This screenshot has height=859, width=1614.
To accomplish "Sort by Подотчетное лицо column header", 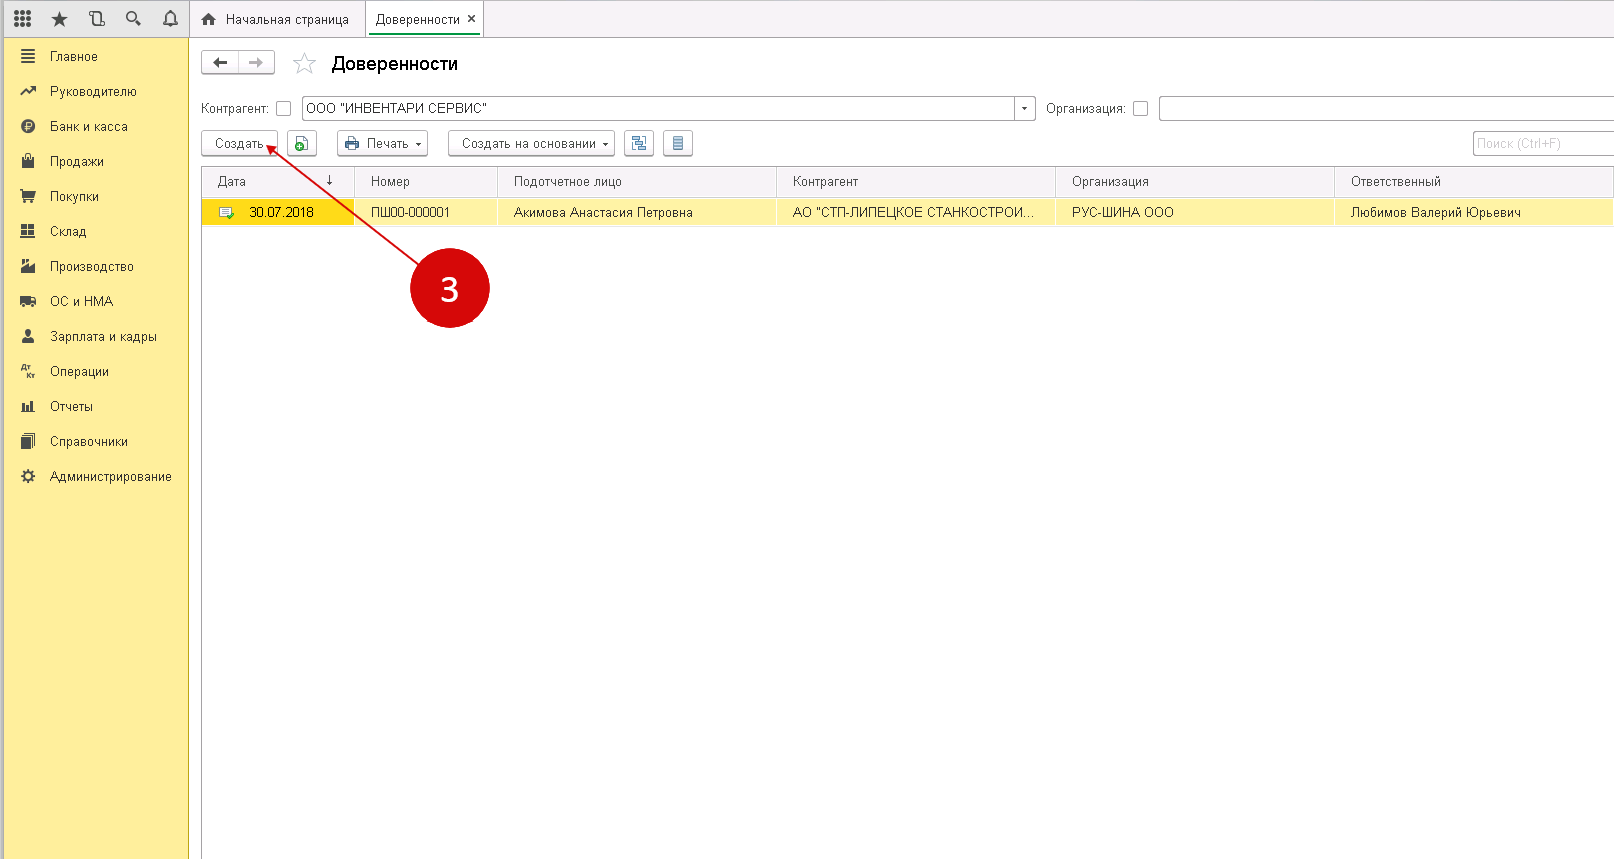I will tap(637, 182).
